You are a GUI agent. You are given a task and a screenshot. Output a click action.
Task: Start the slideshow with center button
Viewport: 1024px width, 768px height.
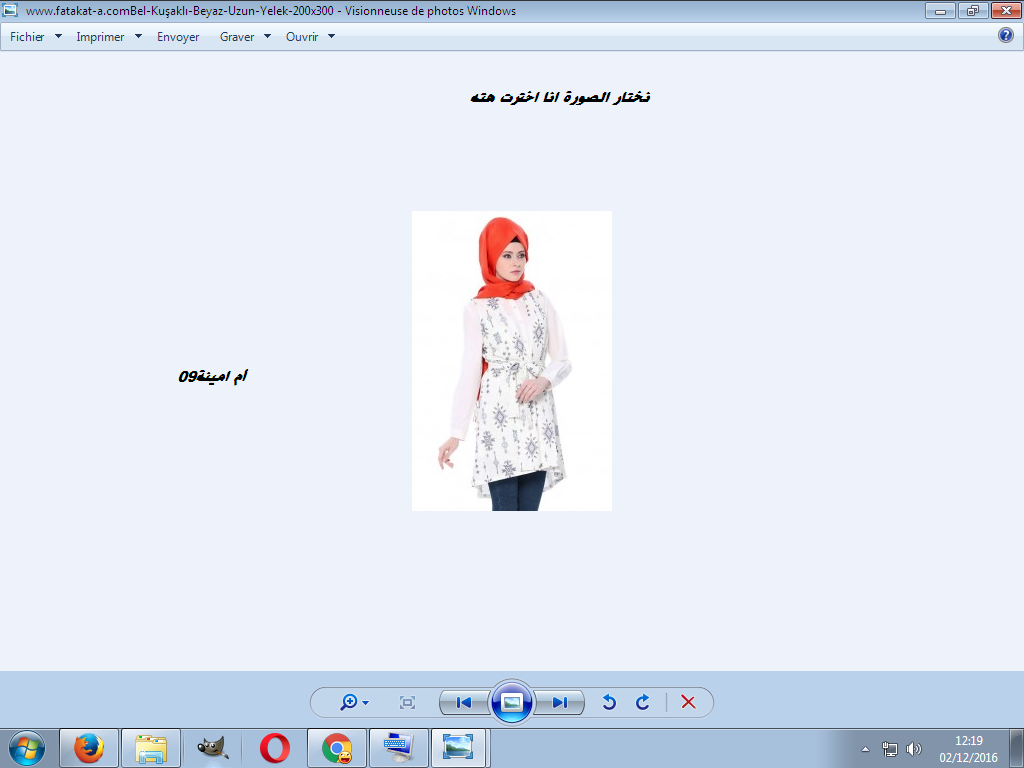click(512, 703)
